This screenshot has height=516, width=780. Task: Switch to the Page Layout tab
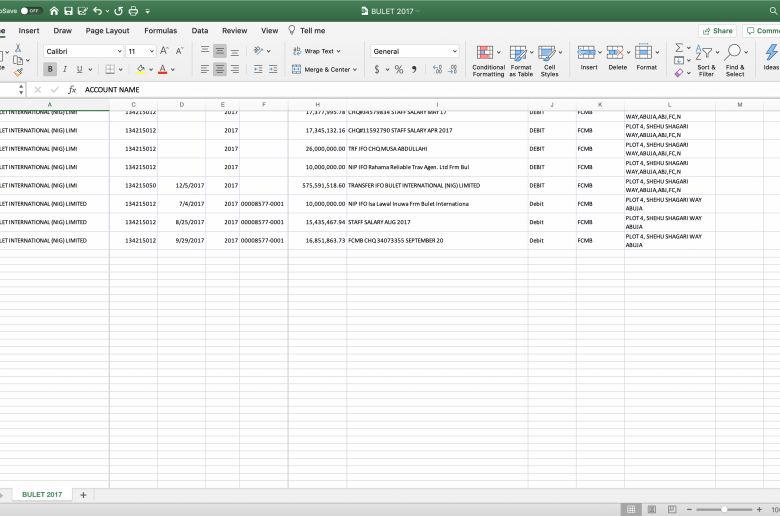pyautogui.click(x=107, y=30)
